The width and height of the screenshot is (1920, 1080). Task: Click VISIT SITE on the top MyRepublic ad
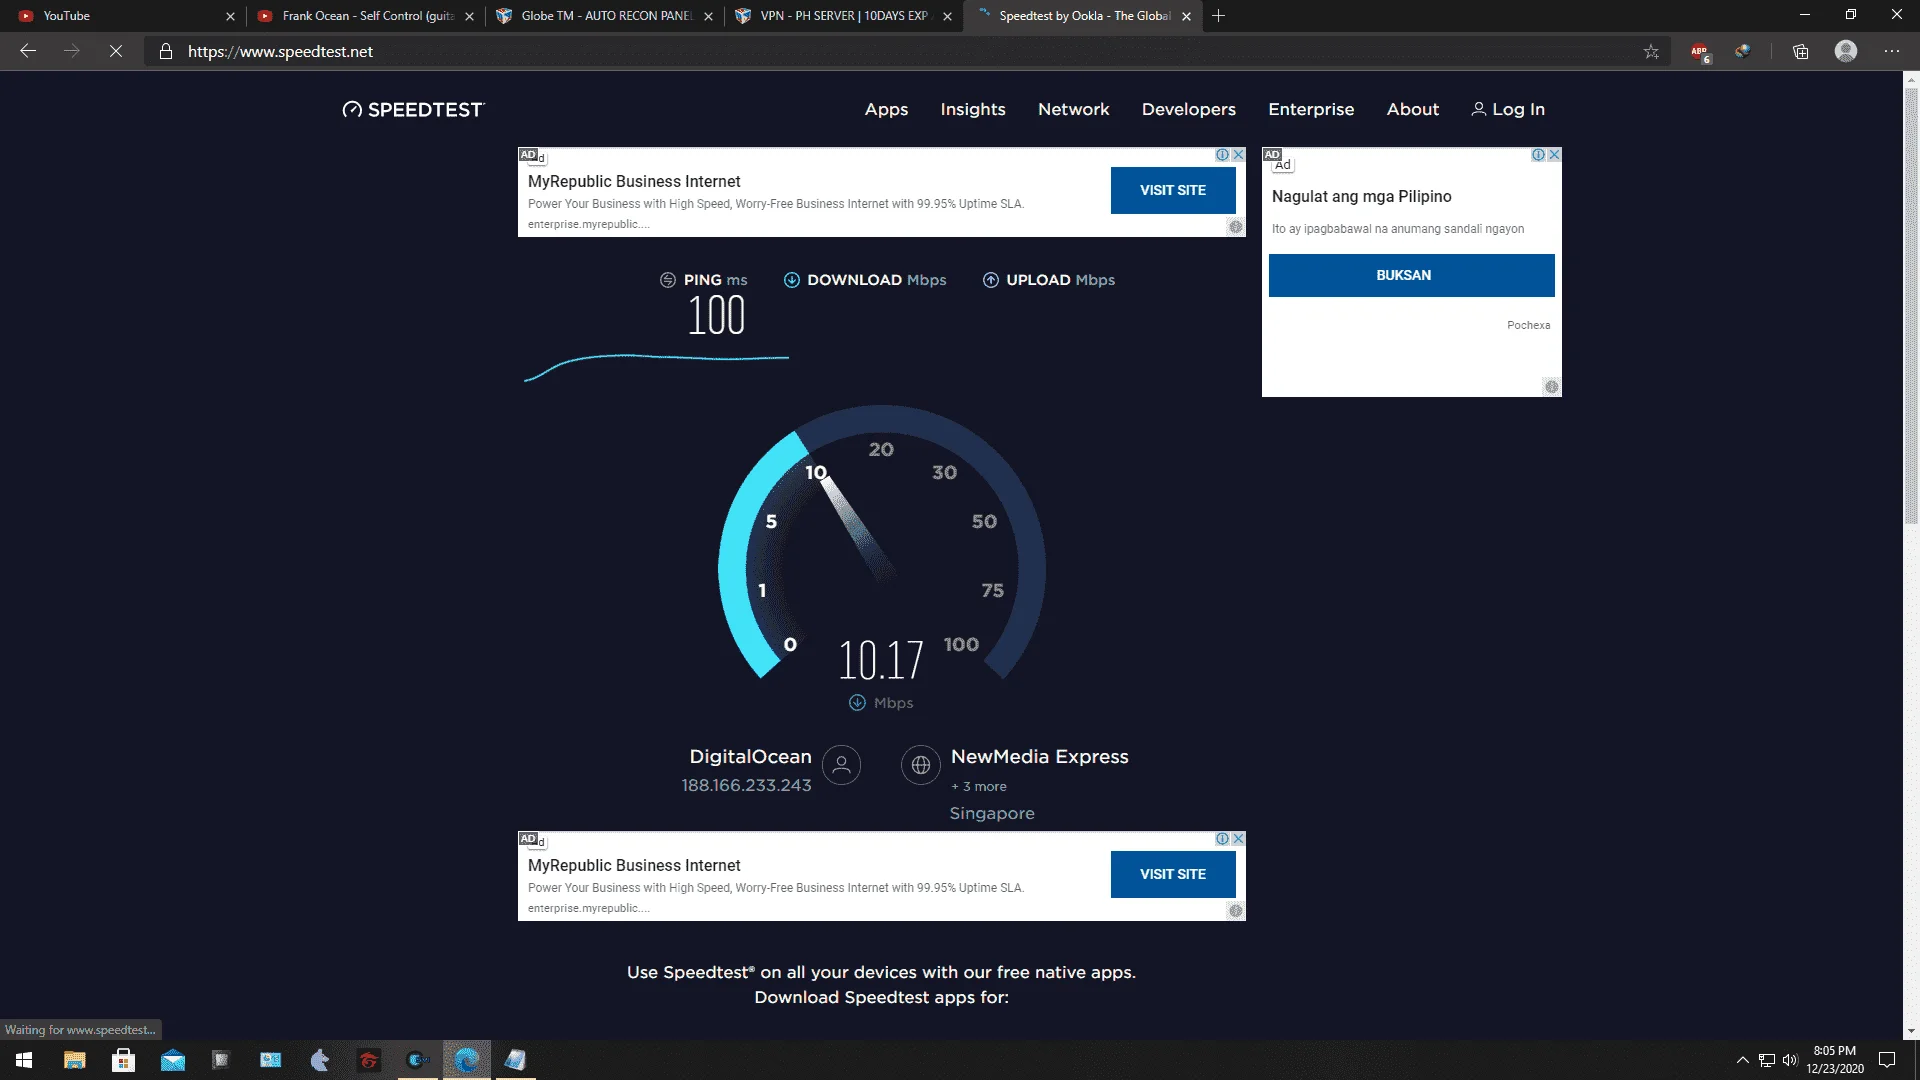pos(1173,190)
